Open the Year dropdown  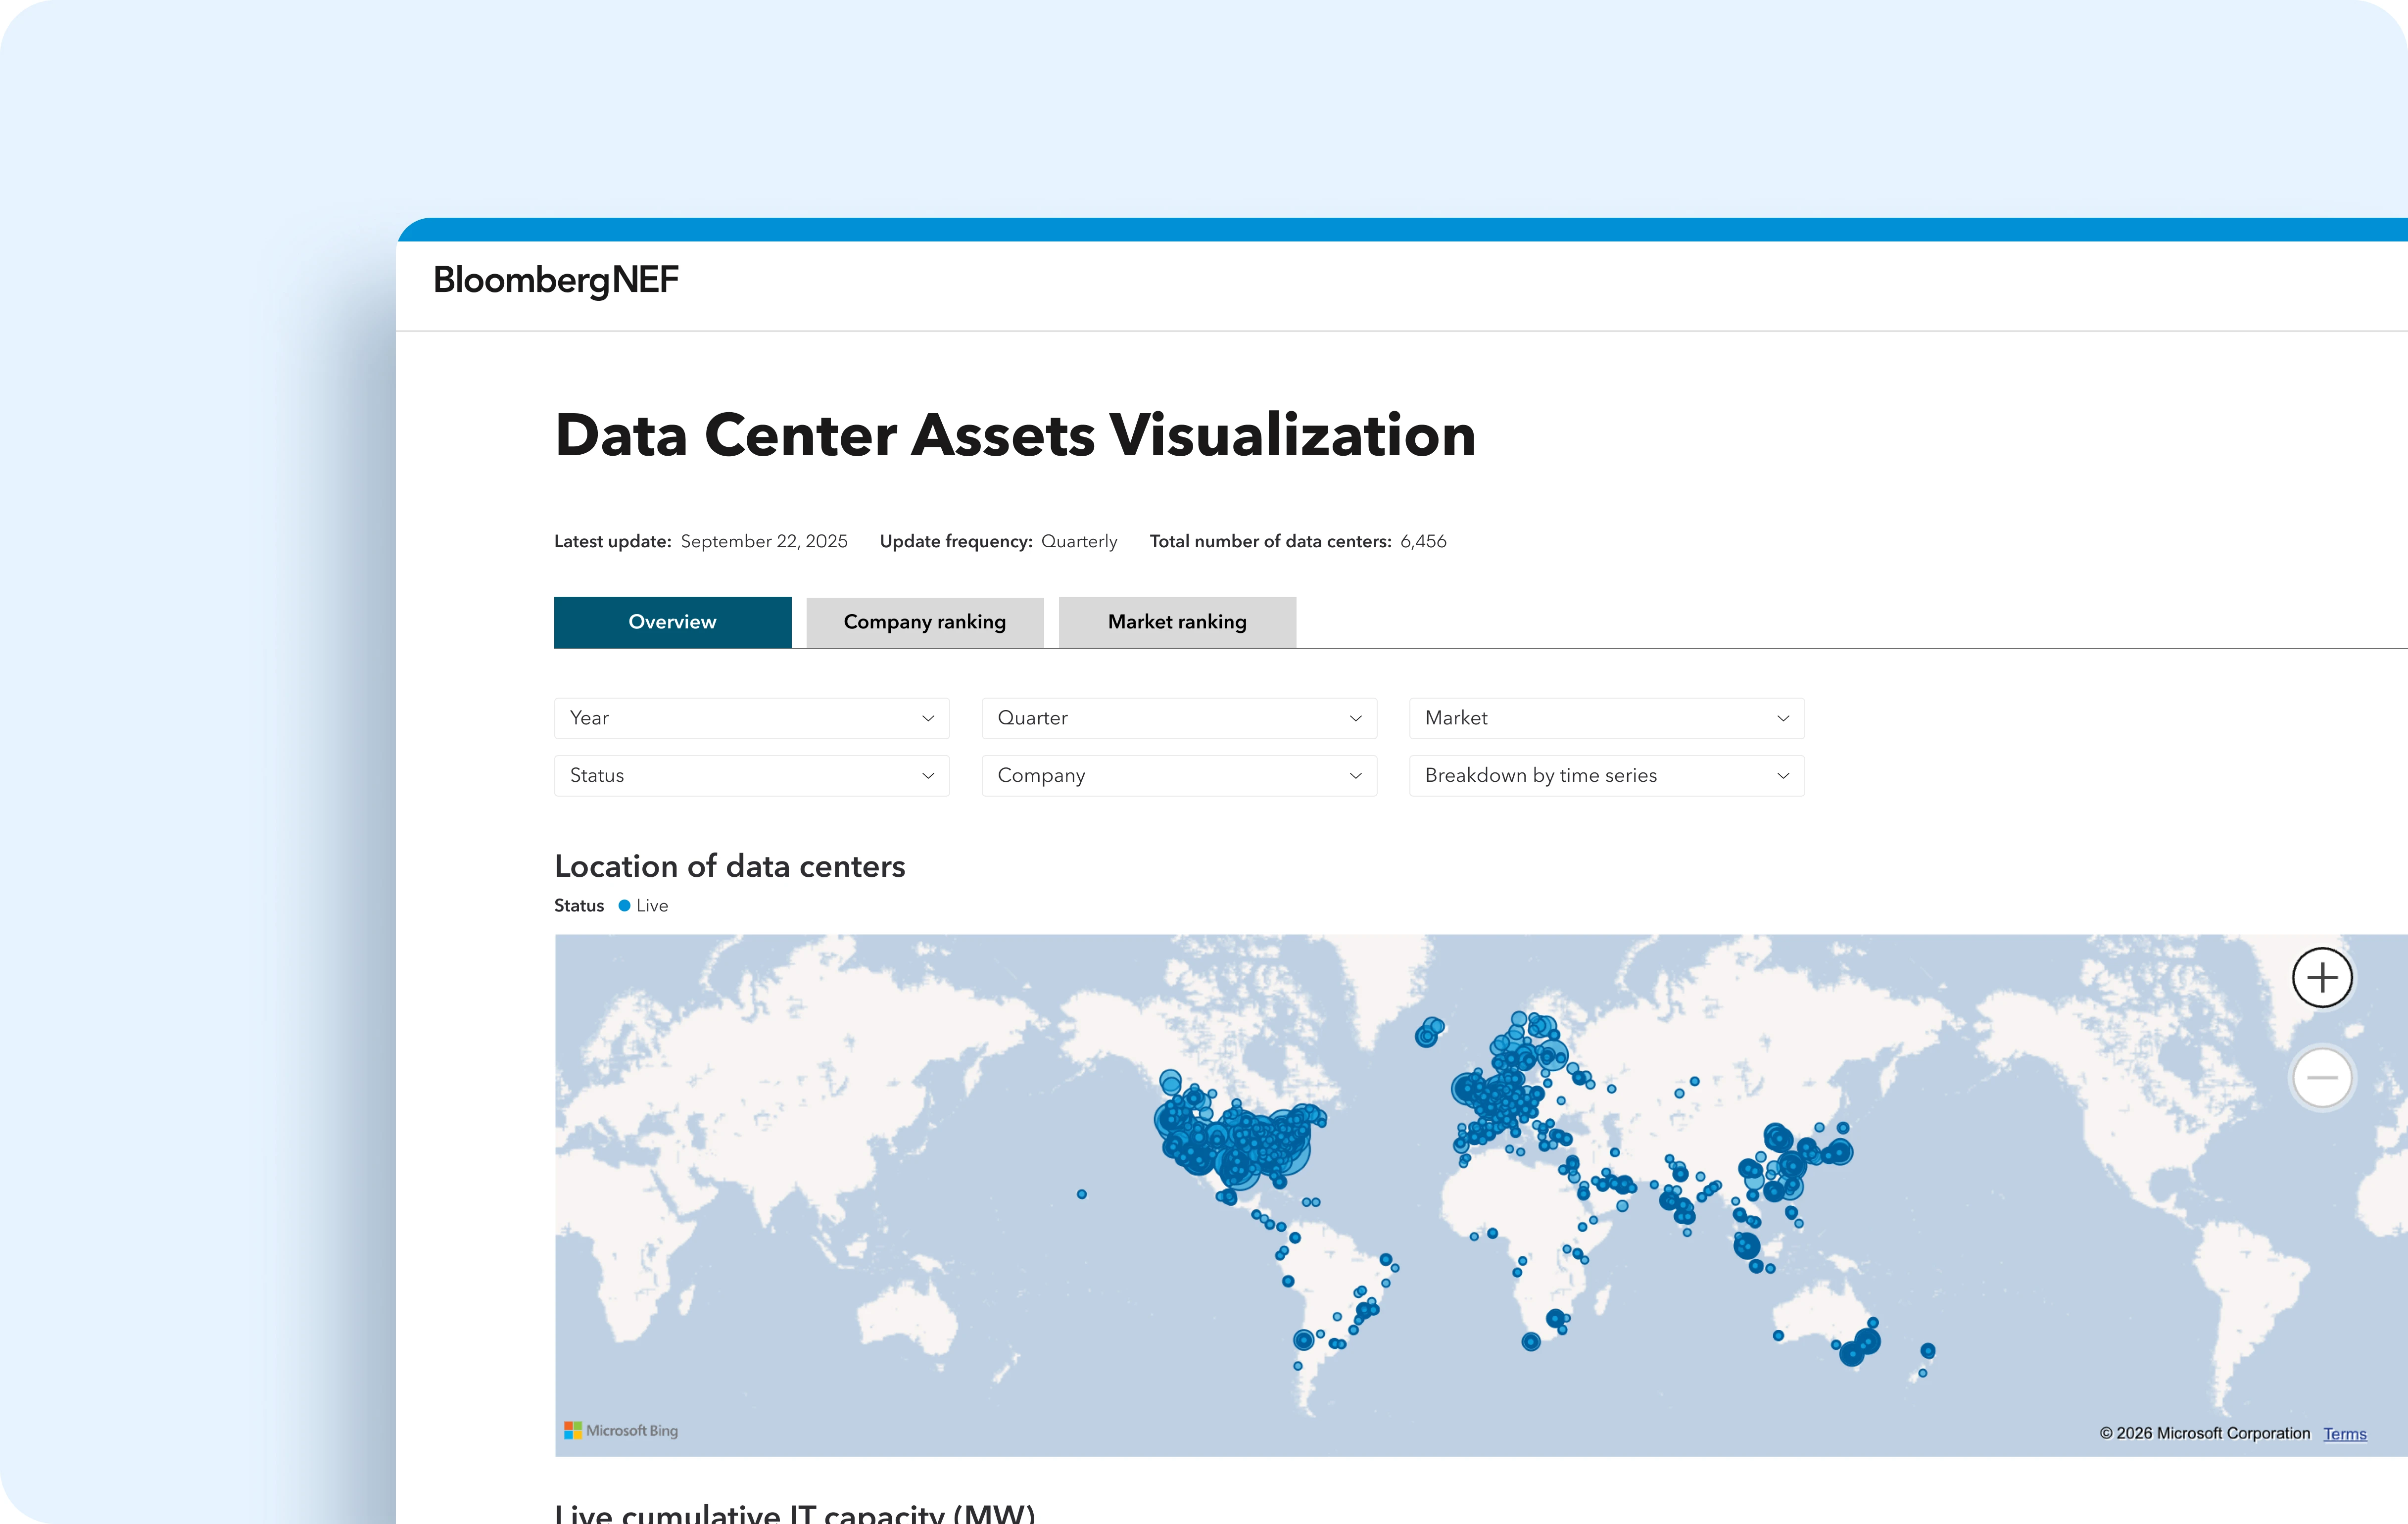[x=752, y=718]
